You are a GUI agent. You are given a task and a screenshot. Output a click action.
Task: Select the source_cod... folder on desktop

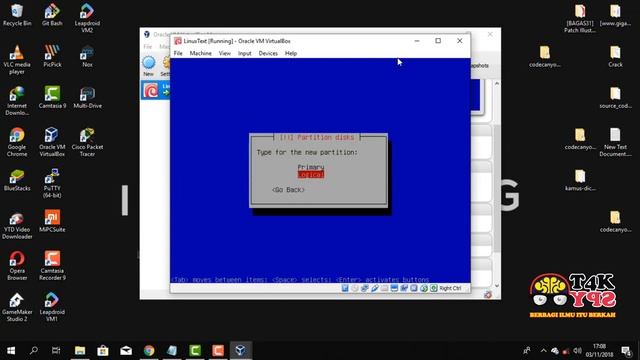(x=615, y=98)
